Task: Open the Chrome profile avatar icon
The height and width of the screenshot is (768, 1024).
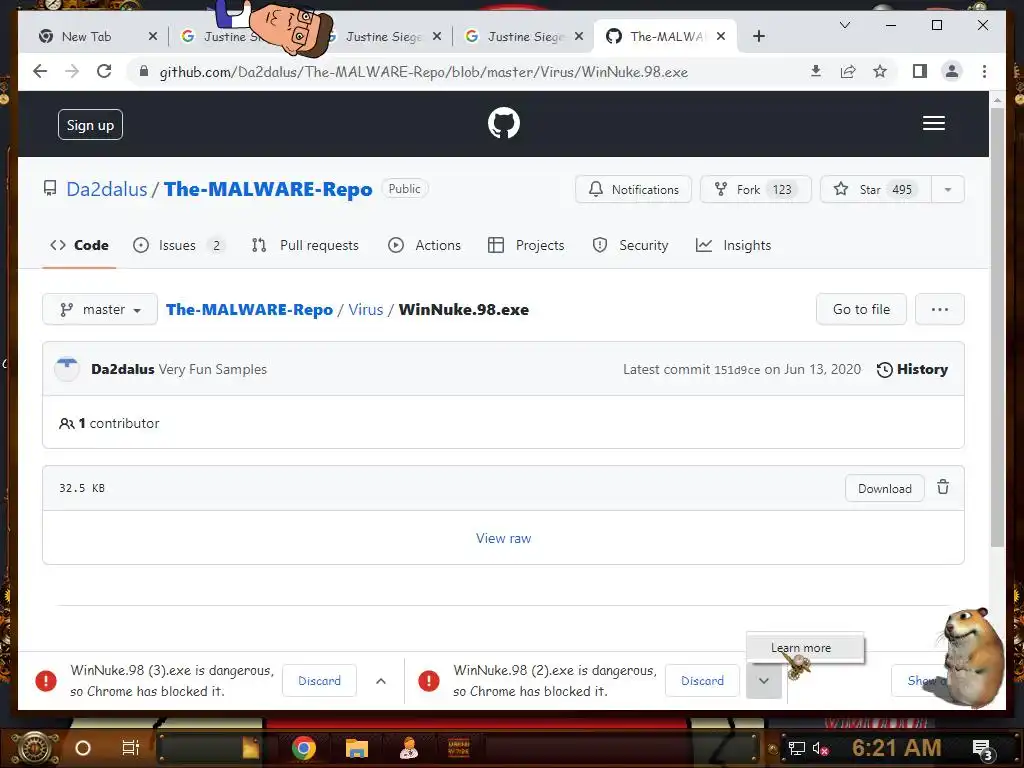Action: (952, 71)
